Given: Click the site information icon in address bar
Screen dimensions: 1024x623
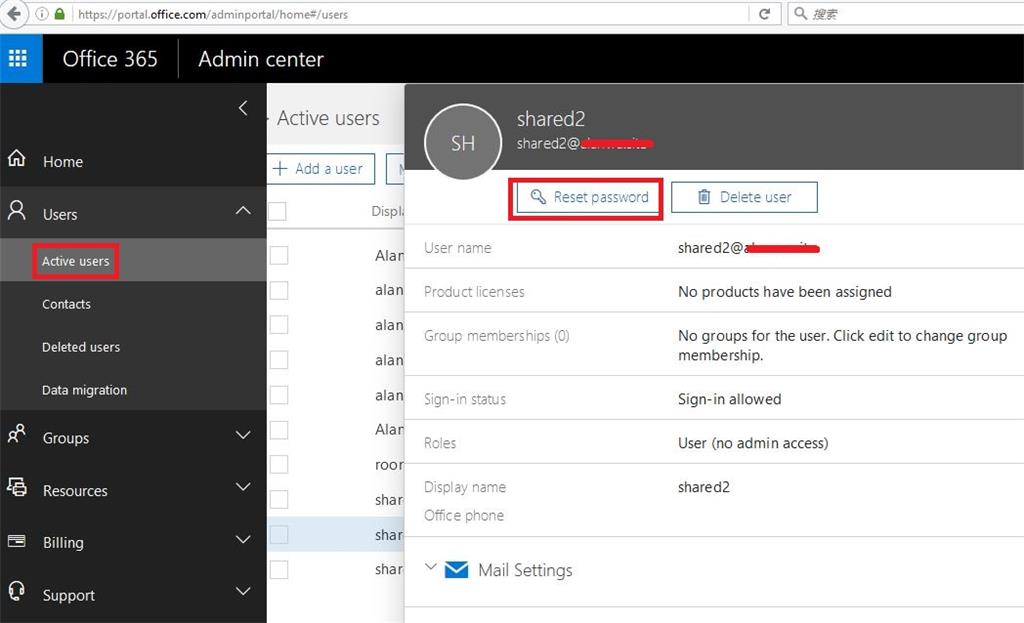Looking at the screenshot, I should tap(42, 14).
